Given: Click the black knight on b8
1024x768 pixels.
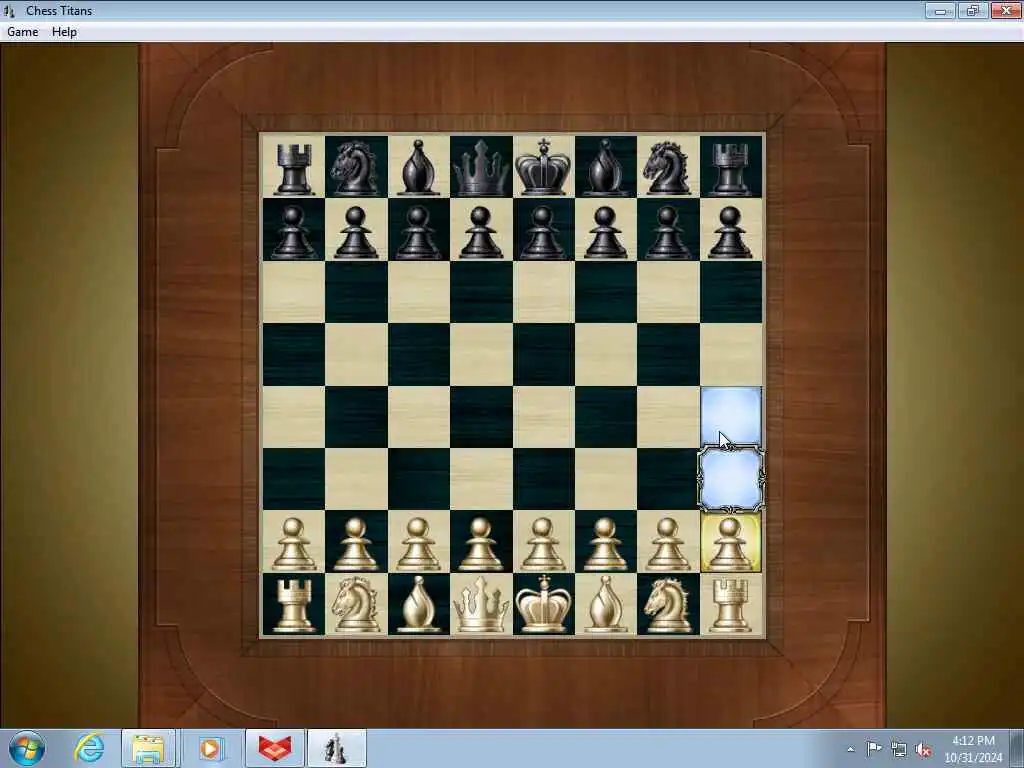Looking at the screenshot, I should tap(355, 168).
